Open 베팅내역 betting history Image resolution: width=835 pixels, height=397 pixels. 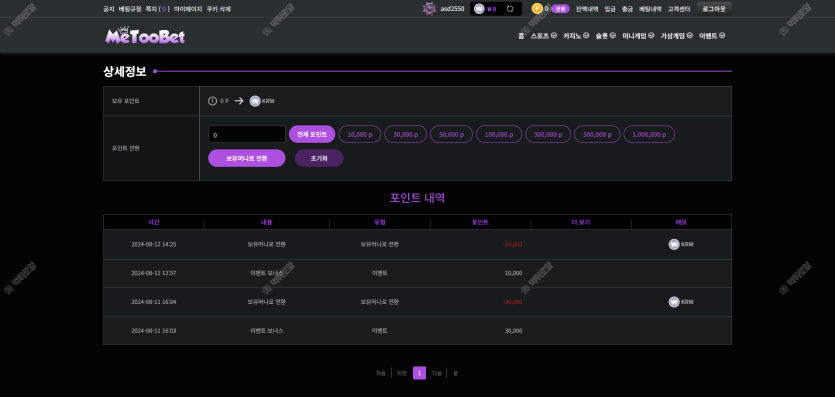point(650,9)
